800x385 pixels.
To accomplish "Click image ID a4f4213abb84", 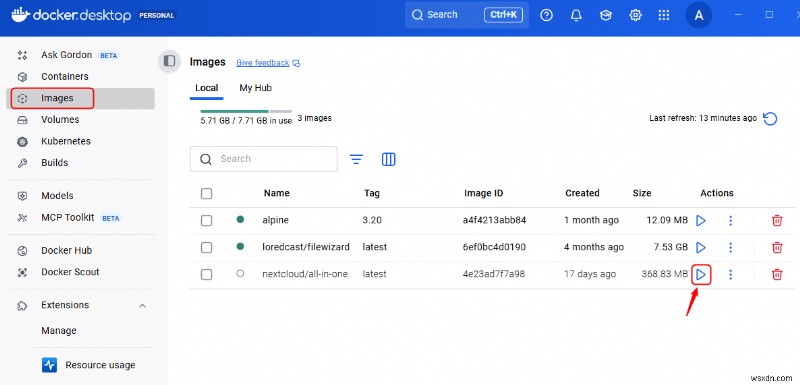I will coord(494,220).
